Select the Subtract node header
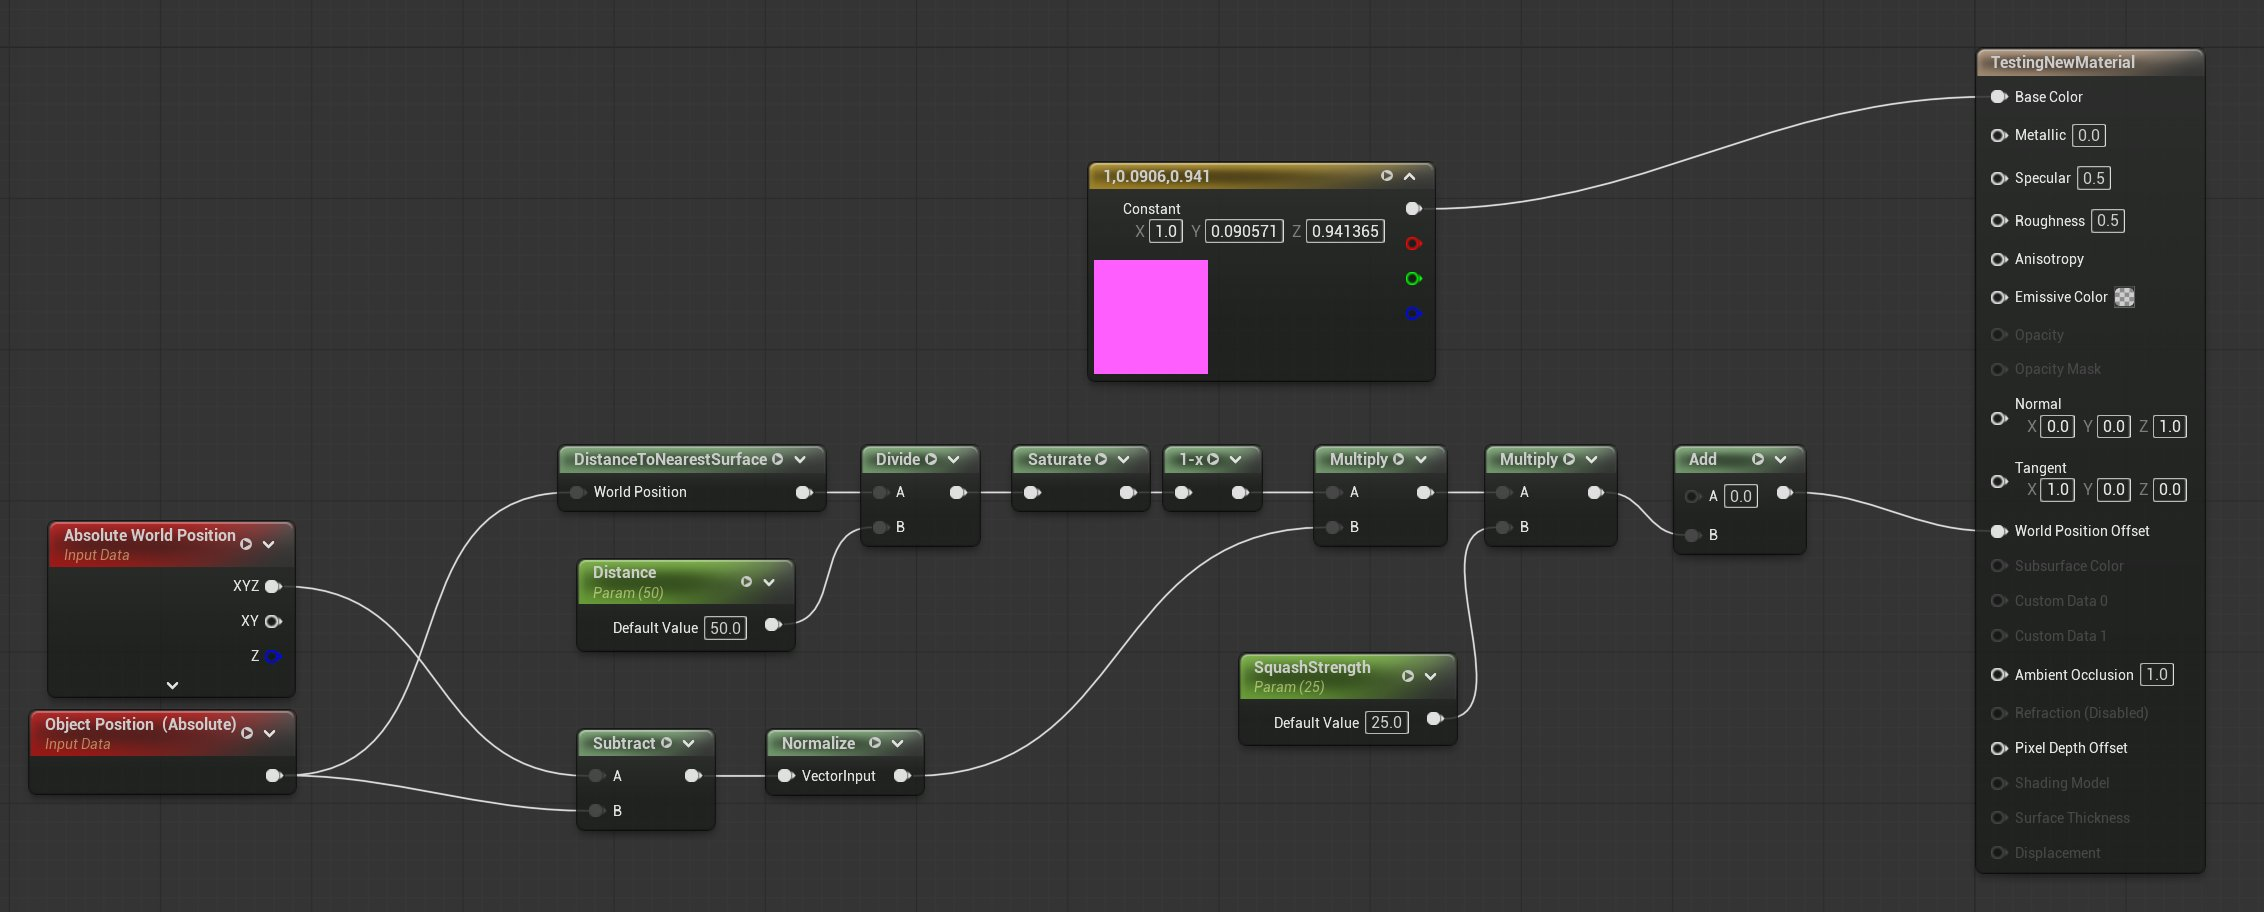Image resolution: width=2264 pixels, height=912 pixels. [x=623, y=743]
